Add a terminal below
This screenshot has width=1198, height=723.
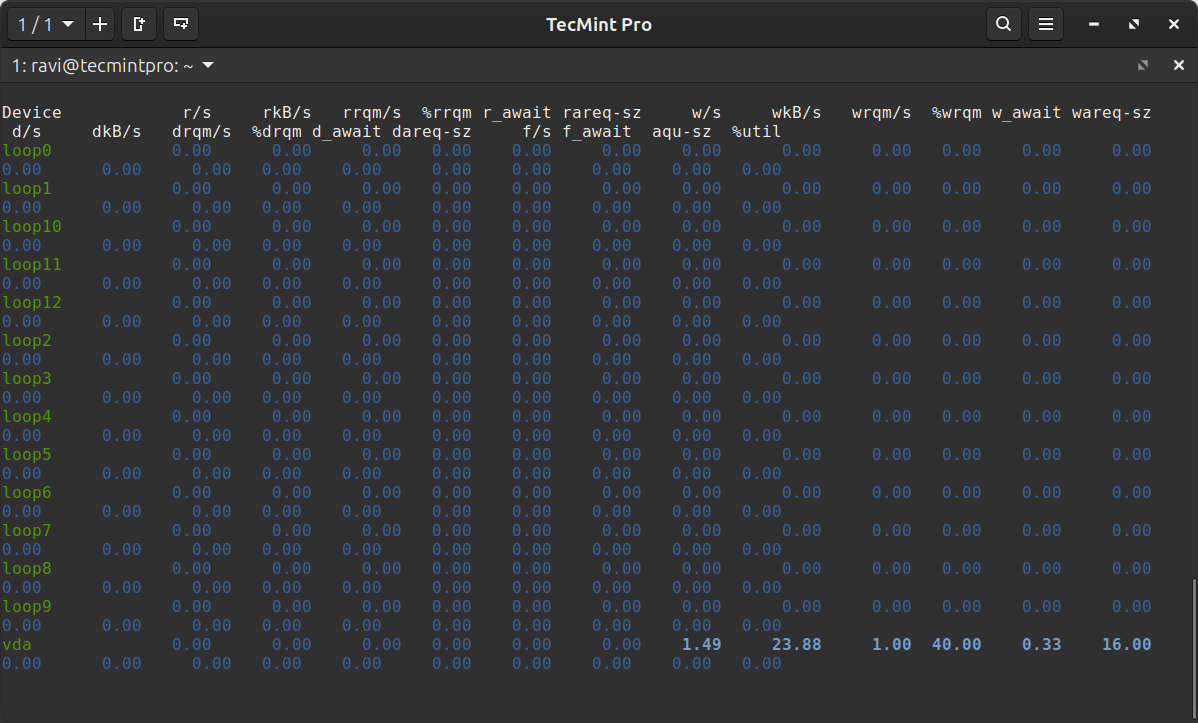coord(181,24)
